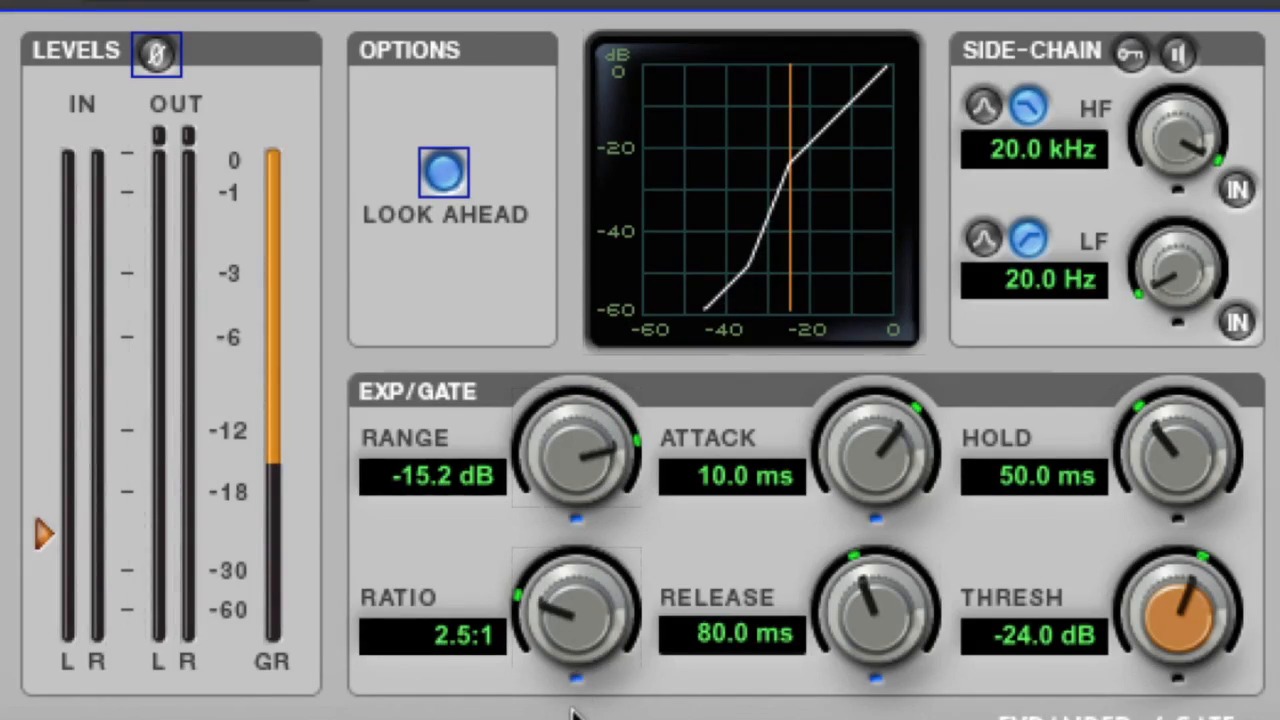
Task: Click the IN left channel meter
Action: pos(67,395)
